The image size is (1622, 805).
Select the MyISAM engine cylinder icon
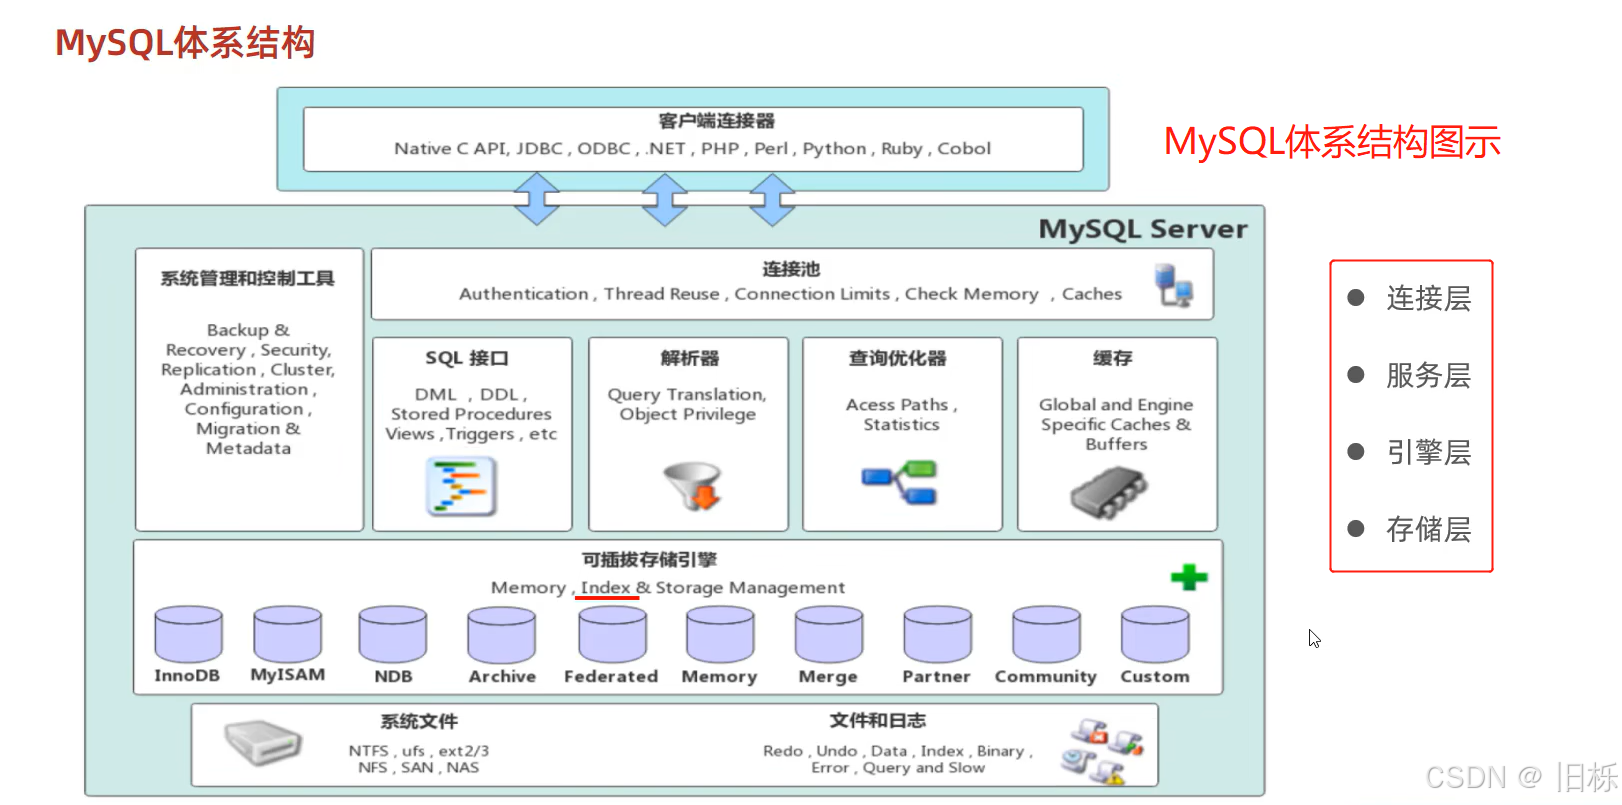[x=288, y=634]
